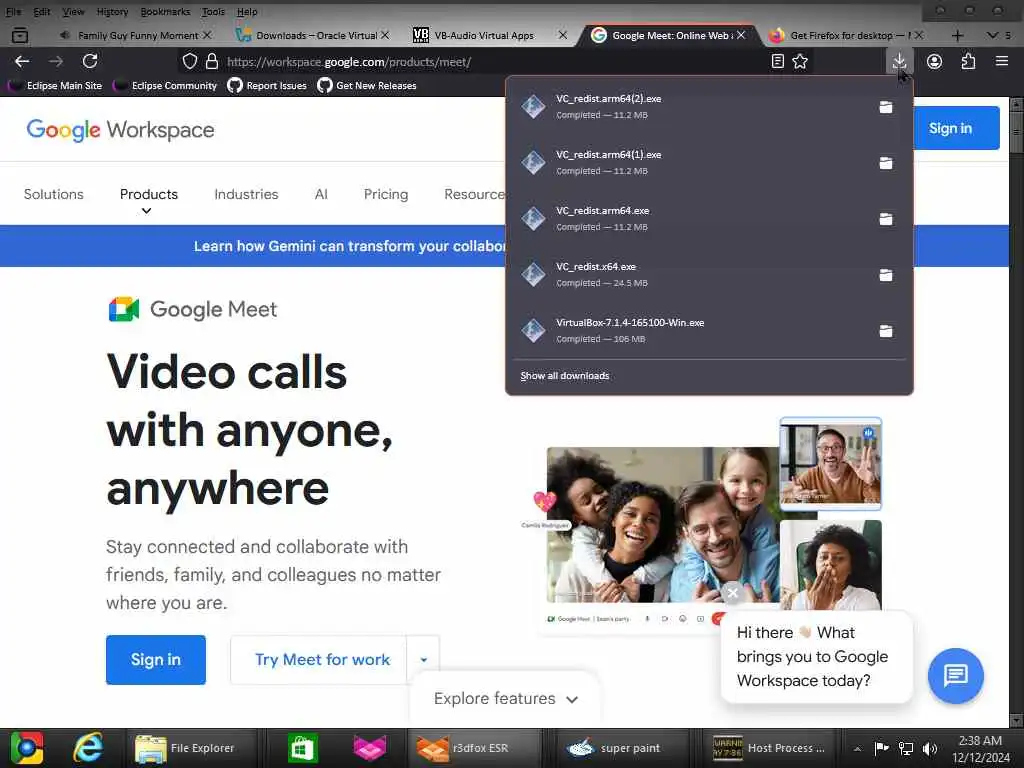Open Internet Explorer taskbar icon
The width and height of the screenshot is (1024, 768).
88,748
